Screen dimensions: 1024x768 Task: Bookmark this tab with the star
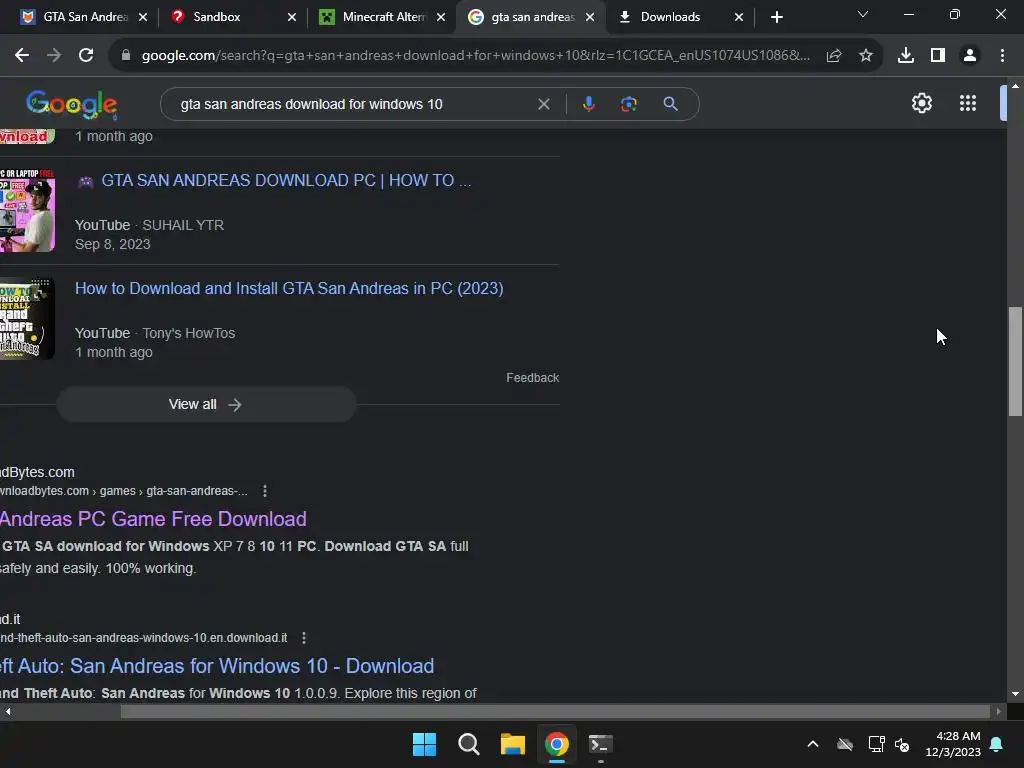[x=866, y=56]
